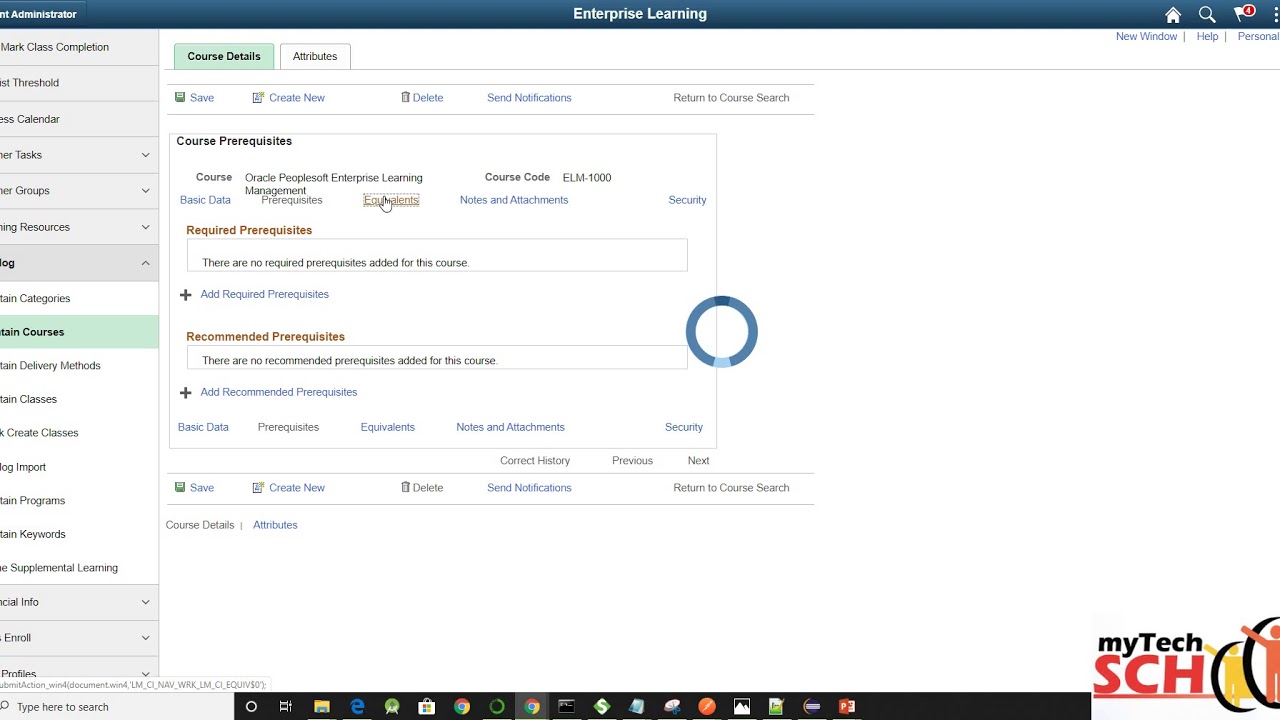
Task: Open the Help link in header
Action: point(1207,36)
